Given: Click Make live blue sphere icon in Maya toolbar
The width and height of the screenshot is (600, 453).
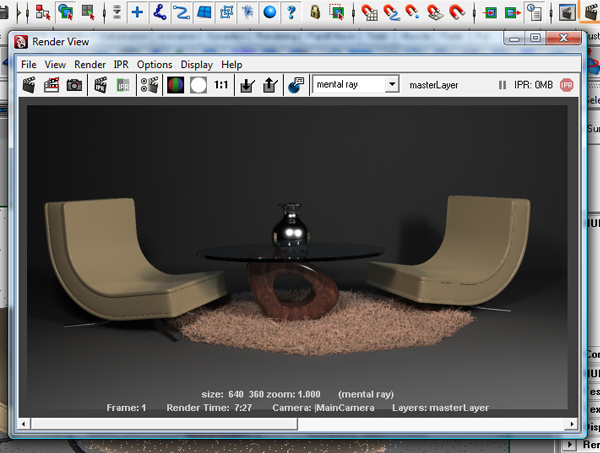Looking at the screenshot, I should click(270, 12).
